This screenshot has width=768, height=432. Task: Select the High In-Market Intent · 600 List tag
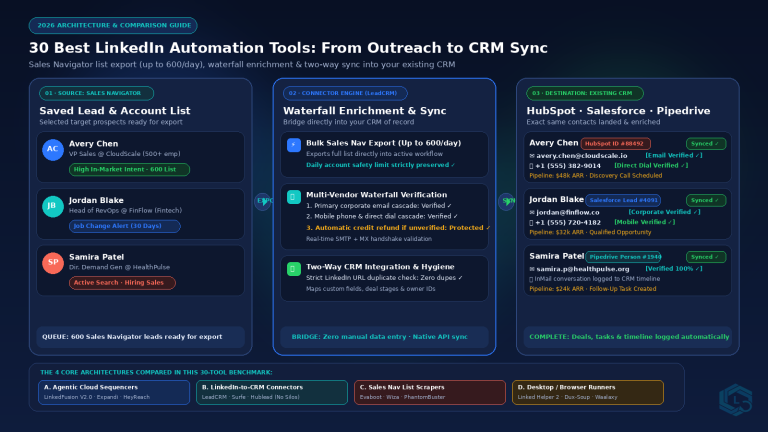(129, 169)
